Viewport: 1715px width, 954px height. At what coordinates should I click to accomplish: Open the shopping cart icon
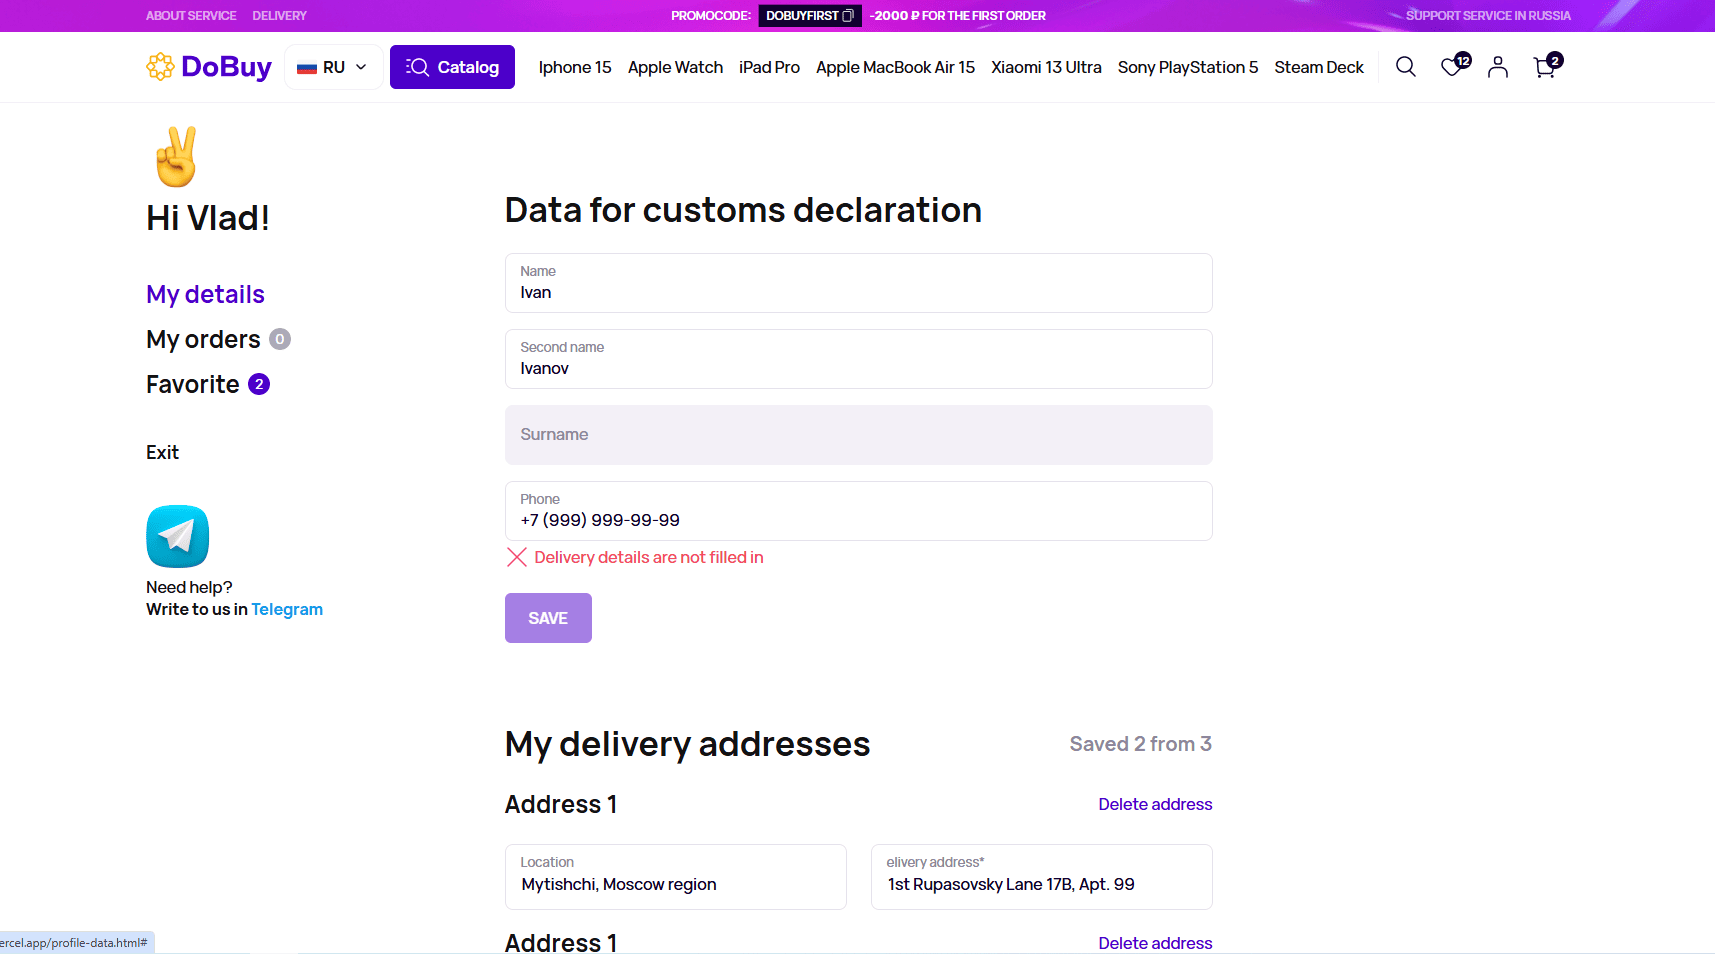point(1544,67)
